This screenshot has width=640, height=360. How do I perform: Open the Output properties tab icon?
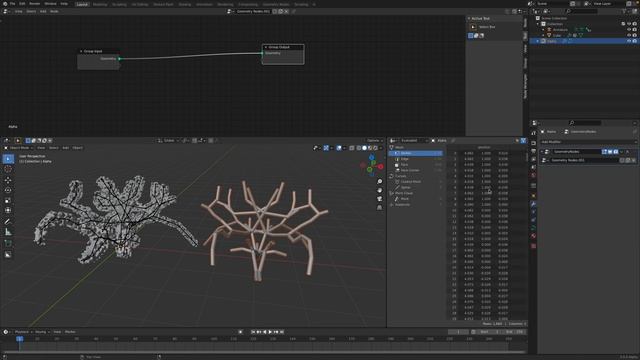pyautogui.click(x=533, y=151)
